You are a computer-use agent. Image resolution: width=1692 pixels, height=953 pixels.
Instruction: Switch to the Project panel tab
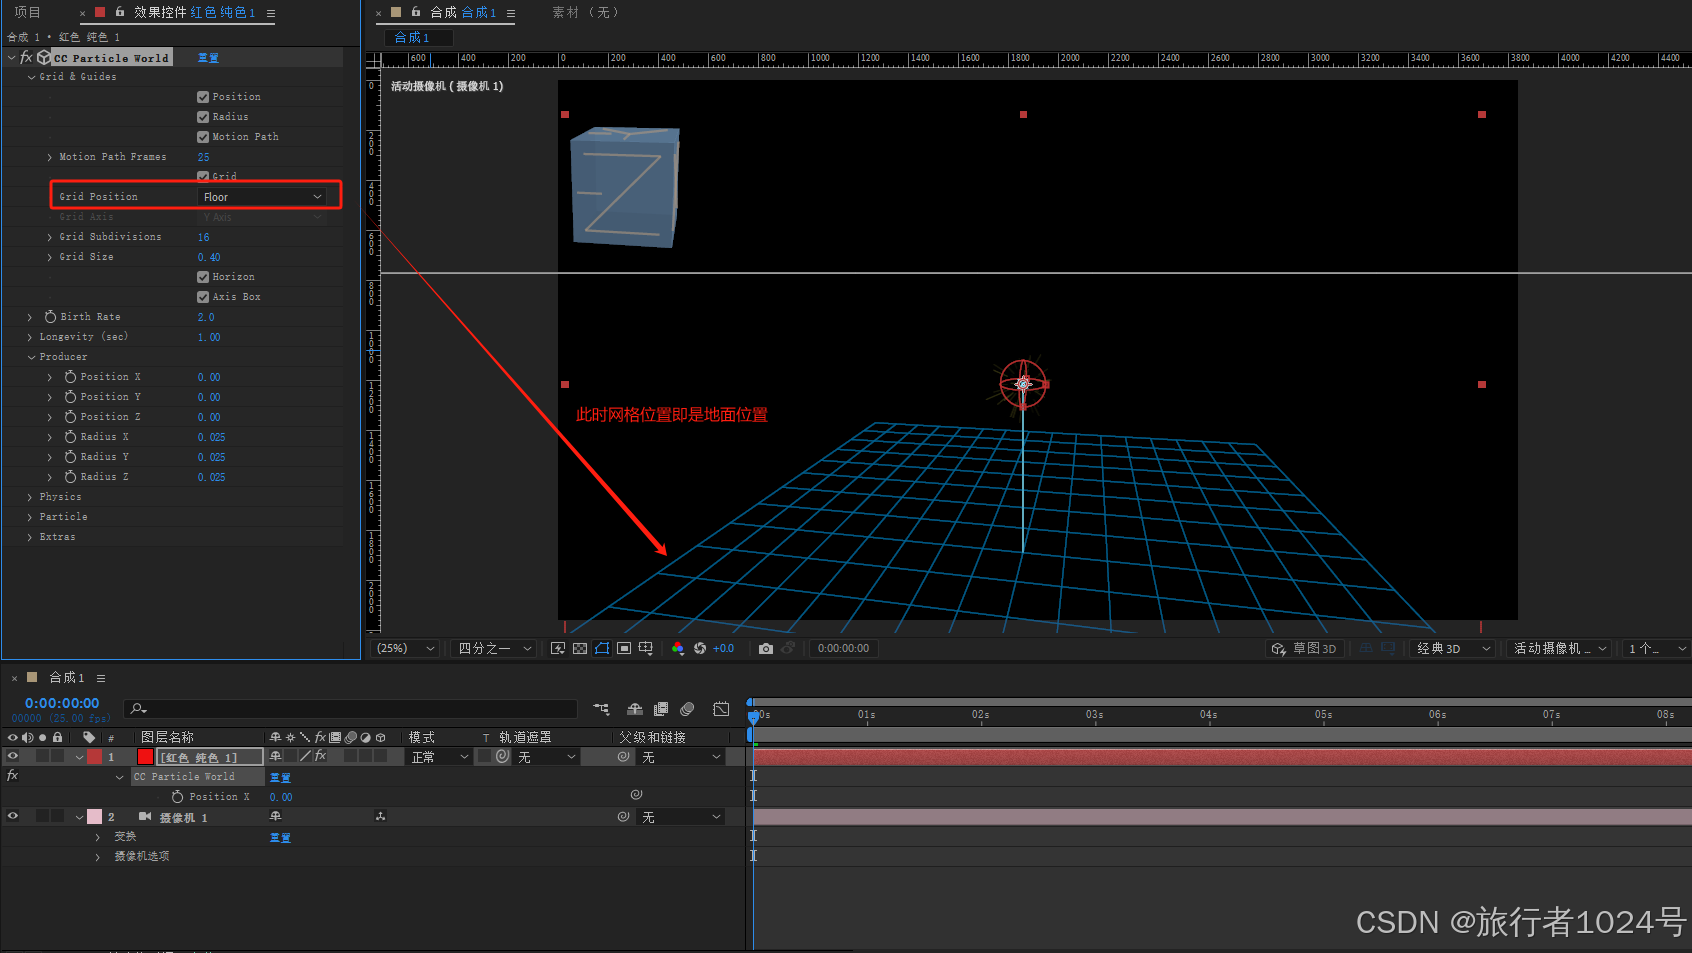[x=28, y=12]
